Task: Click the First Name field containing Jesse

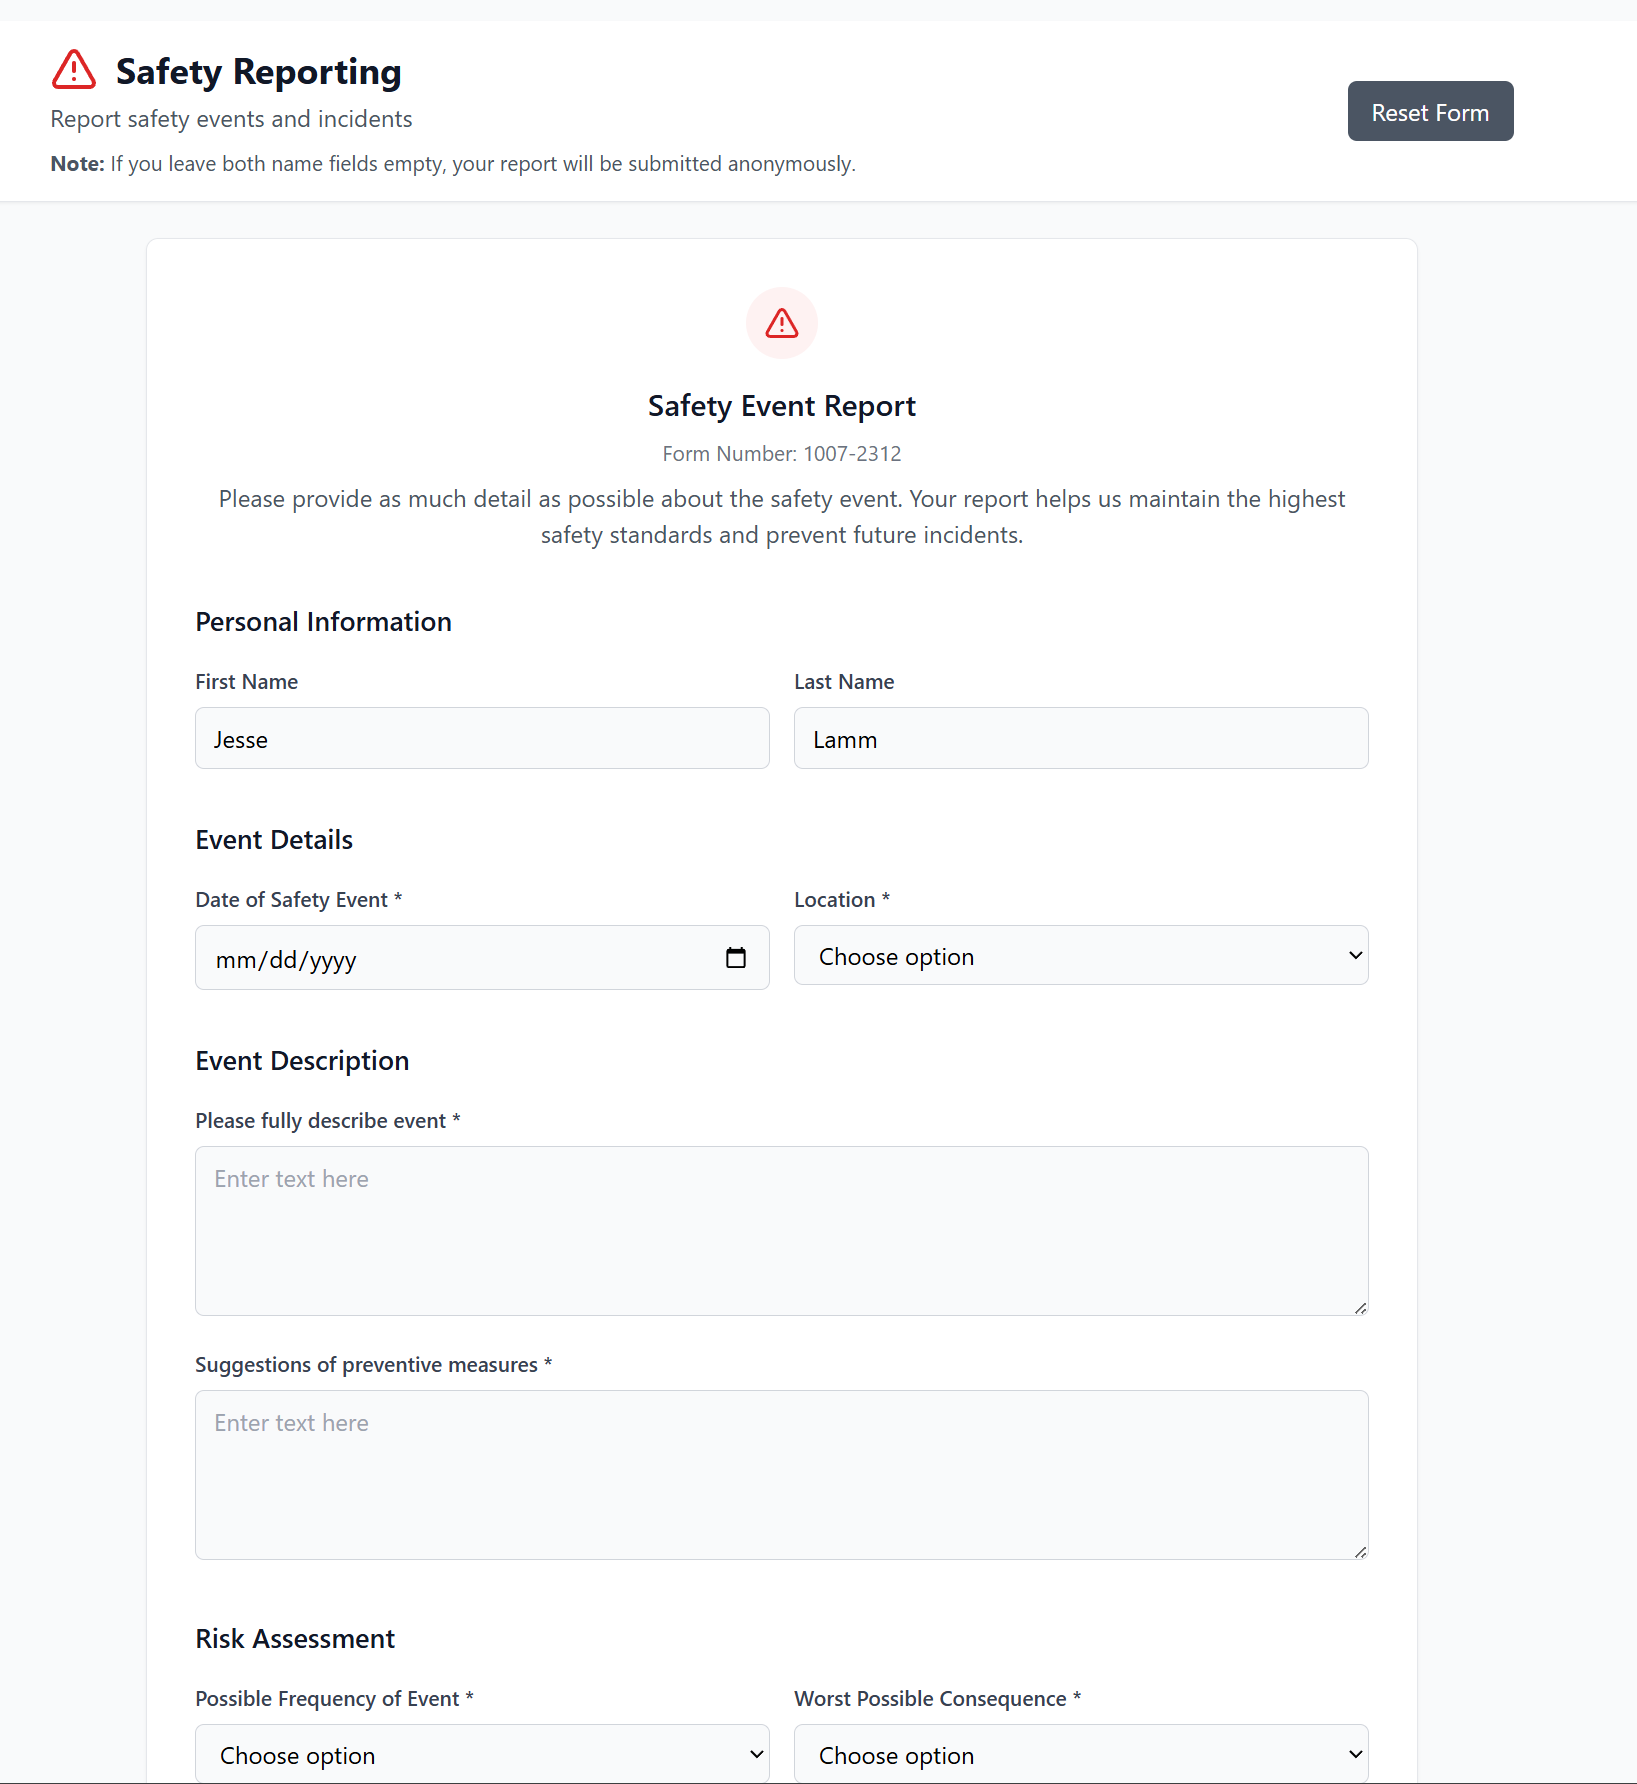Action: click(482, 739)
